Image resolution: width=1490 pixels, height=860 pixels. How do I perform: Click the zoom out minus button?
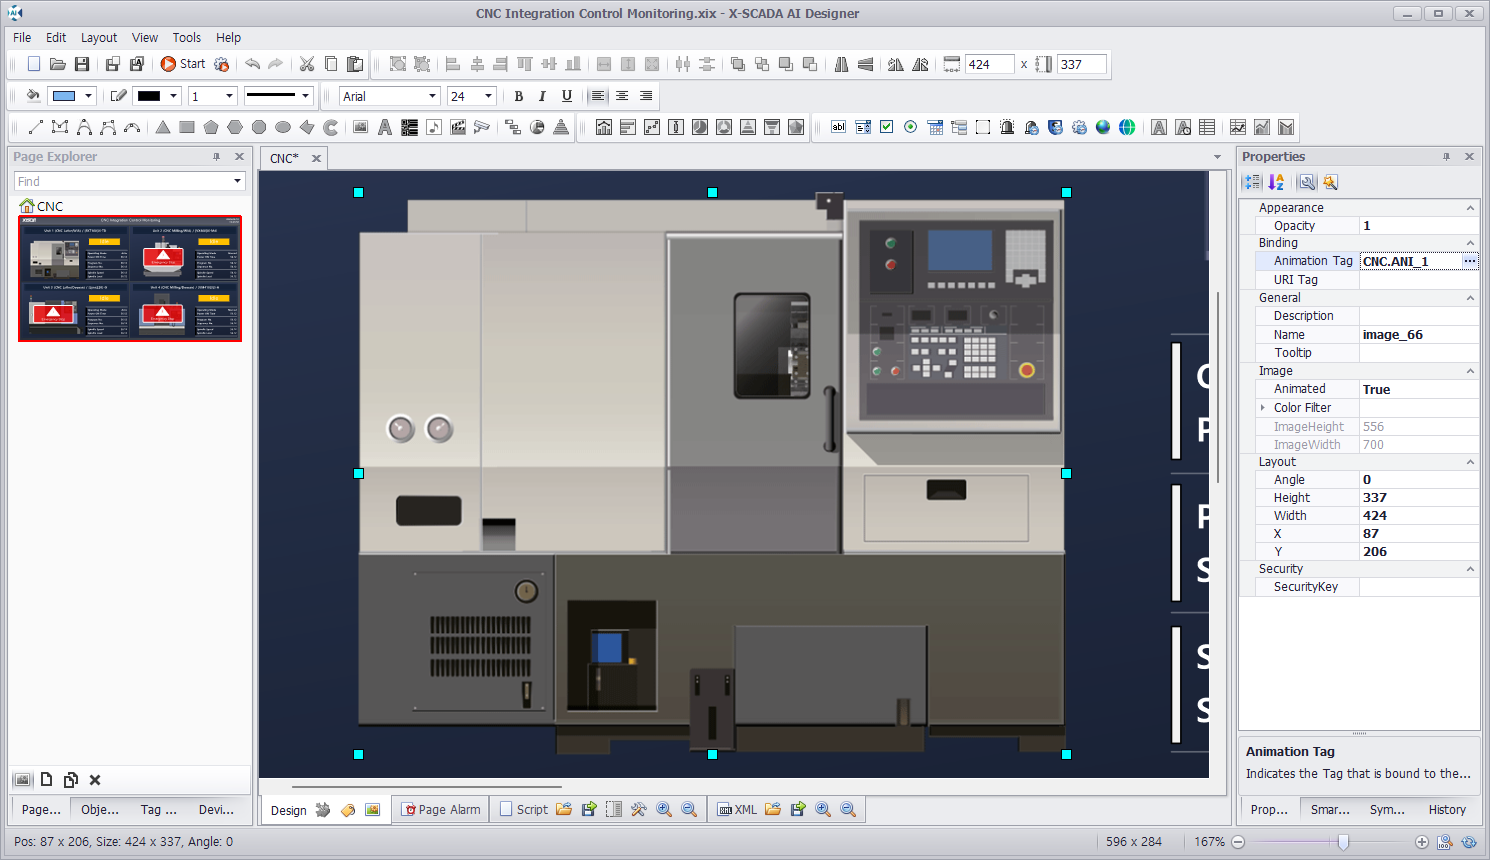1238,842
